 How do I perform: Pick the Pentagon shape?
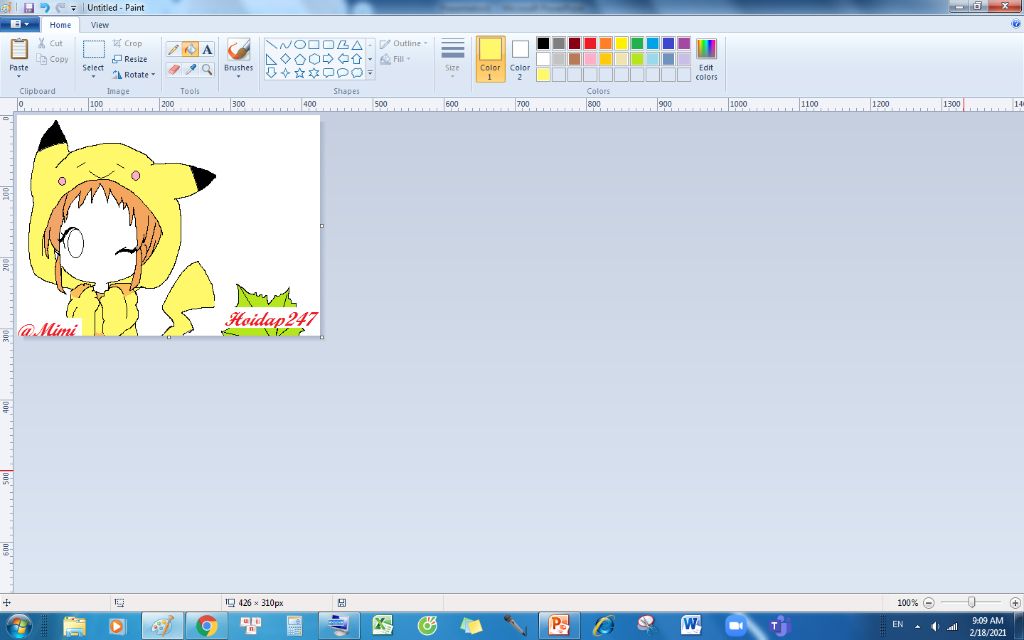pyautogui.click(x=300, y=59)
